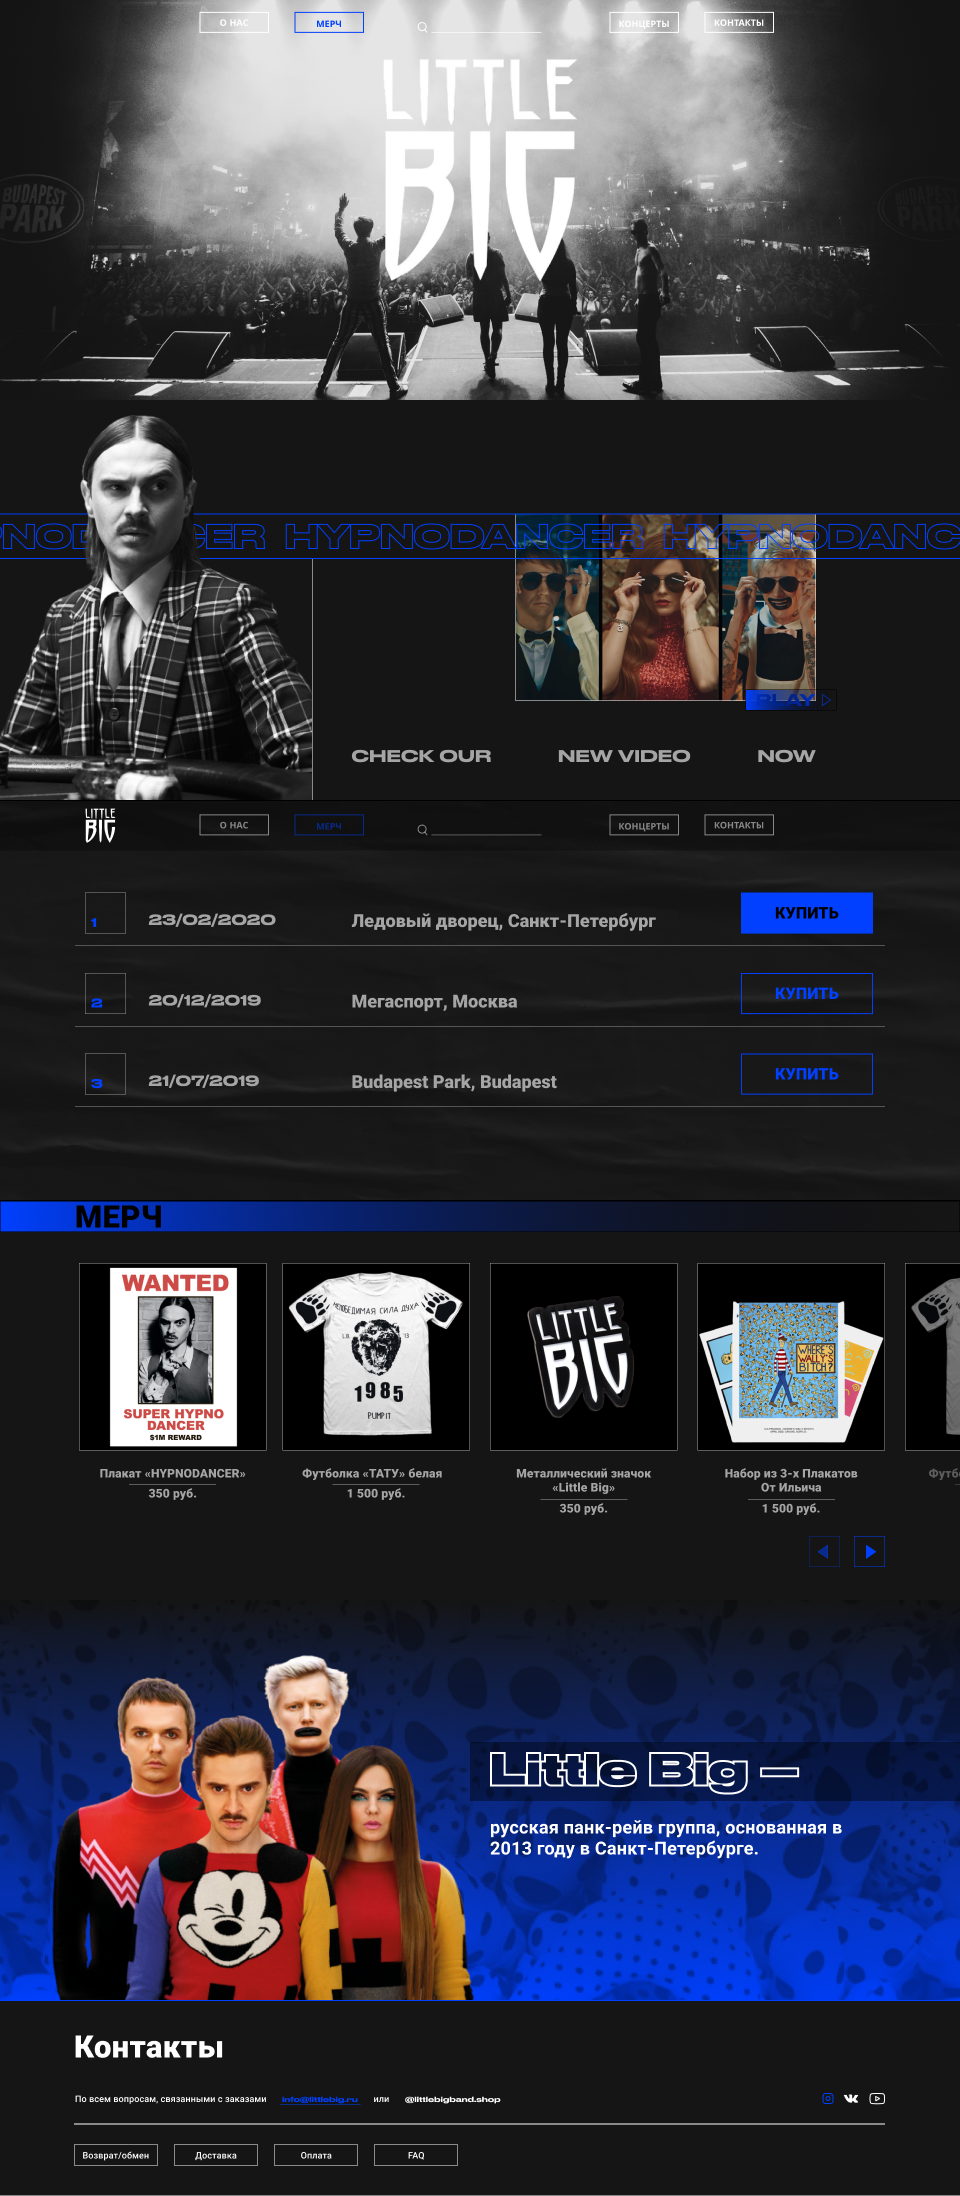Focus the search field over the concert photo
This screenshot has height=2196, width=960.
pyautogui.click(x=486, y=27)
